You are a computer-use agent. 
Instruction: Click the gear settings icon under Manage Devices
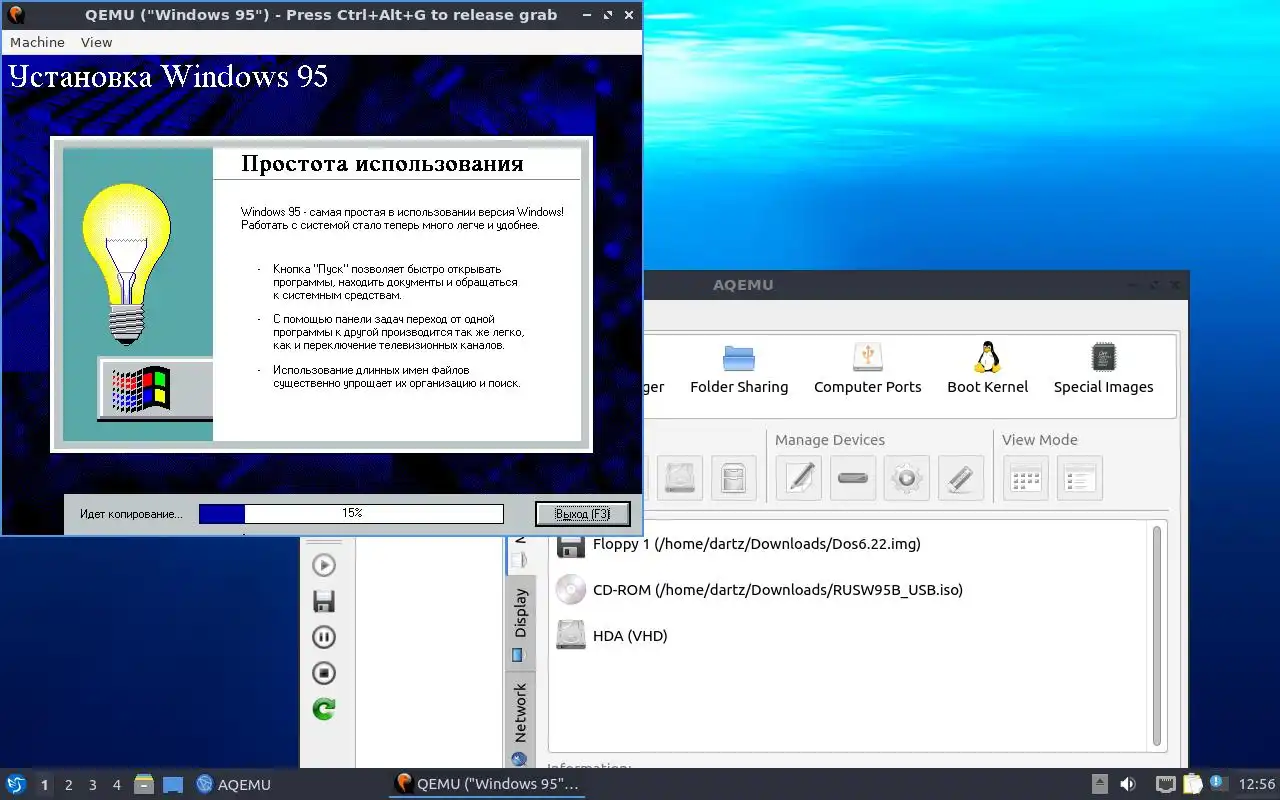pos(907,478)
